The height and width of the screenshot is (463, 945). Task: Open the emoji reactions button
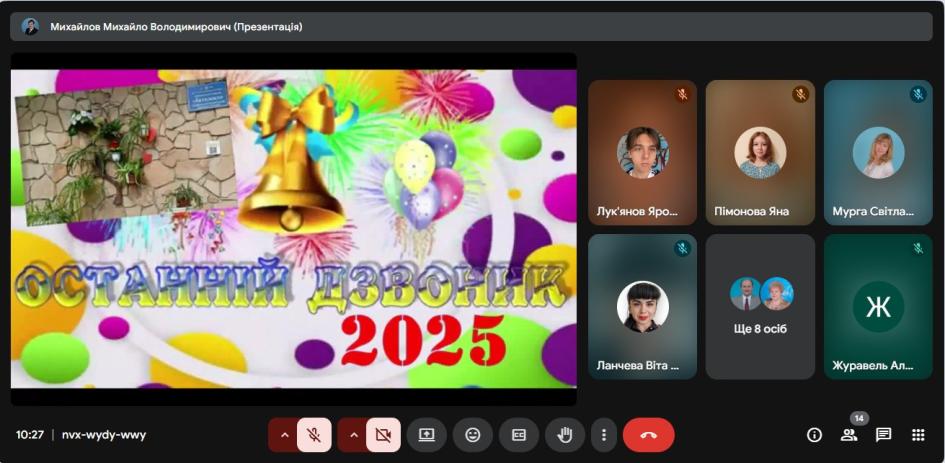click(x=473, y=435)
